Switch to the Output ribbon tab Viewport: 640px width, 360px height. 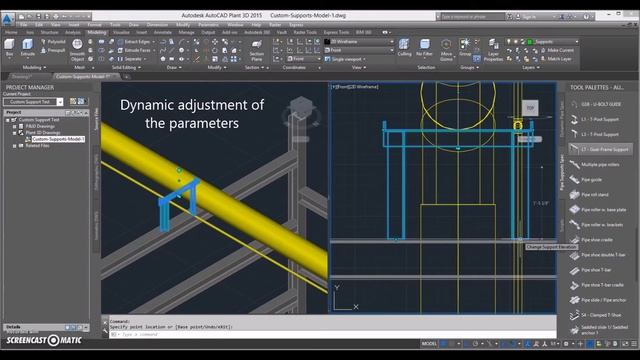208,32
